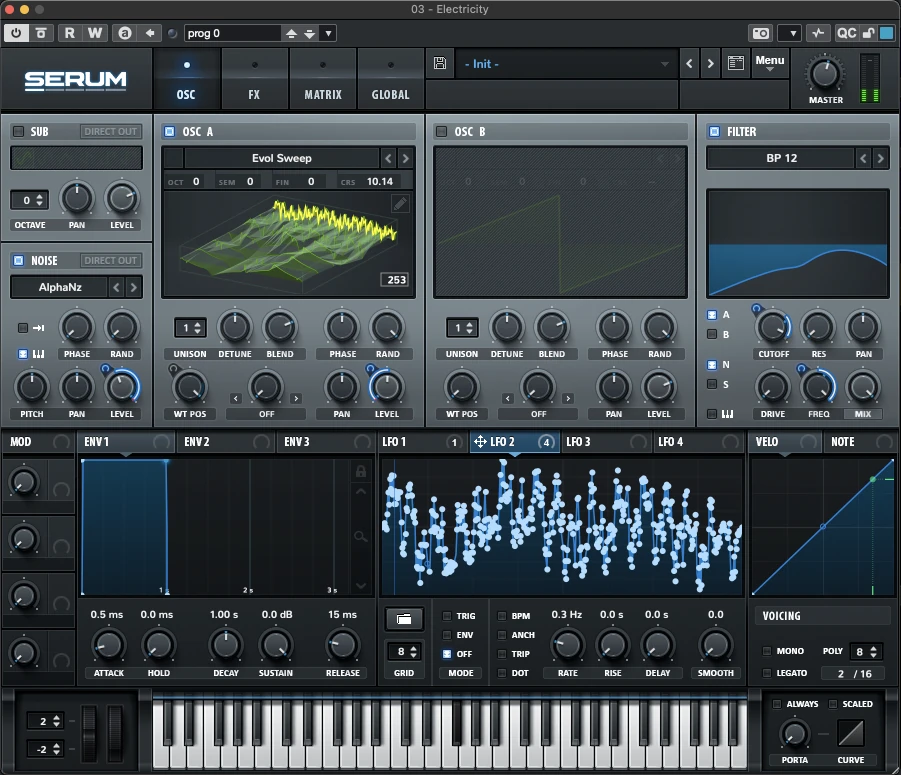The height and width of the screenshot is (775, 901).
Task: Open the LFO shape folder icon
Action: (404, 619)
